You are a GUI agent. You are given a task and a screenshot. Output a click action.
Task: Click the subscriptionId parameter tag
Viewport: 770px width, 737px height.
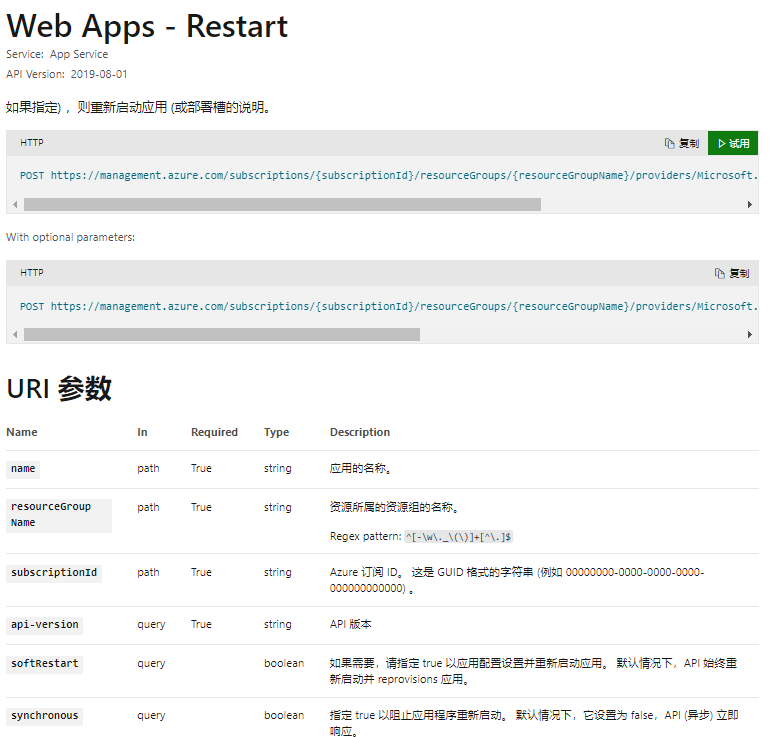point(54,573)
